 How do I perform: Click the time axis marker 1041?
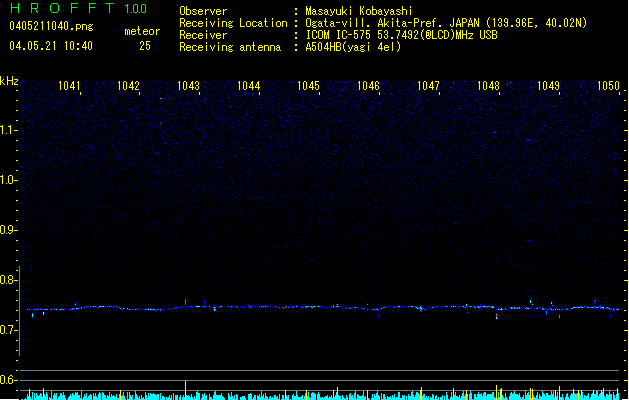click(x=69, y=86)
